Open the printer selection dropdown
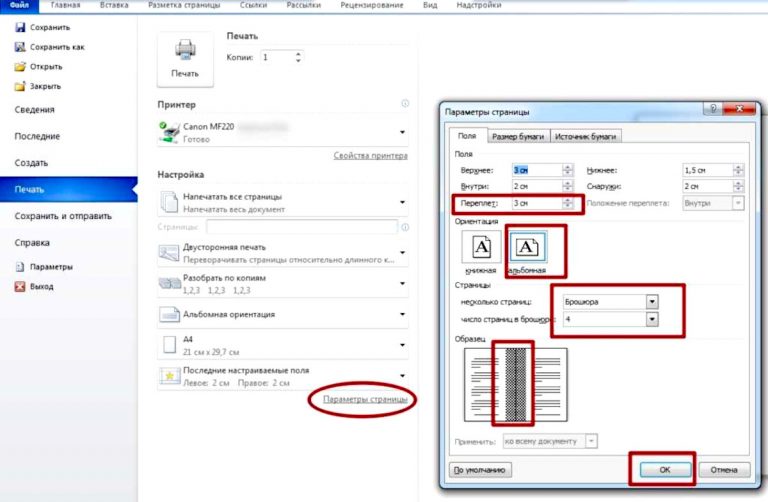The image size is (768, 502). point(402,132)
